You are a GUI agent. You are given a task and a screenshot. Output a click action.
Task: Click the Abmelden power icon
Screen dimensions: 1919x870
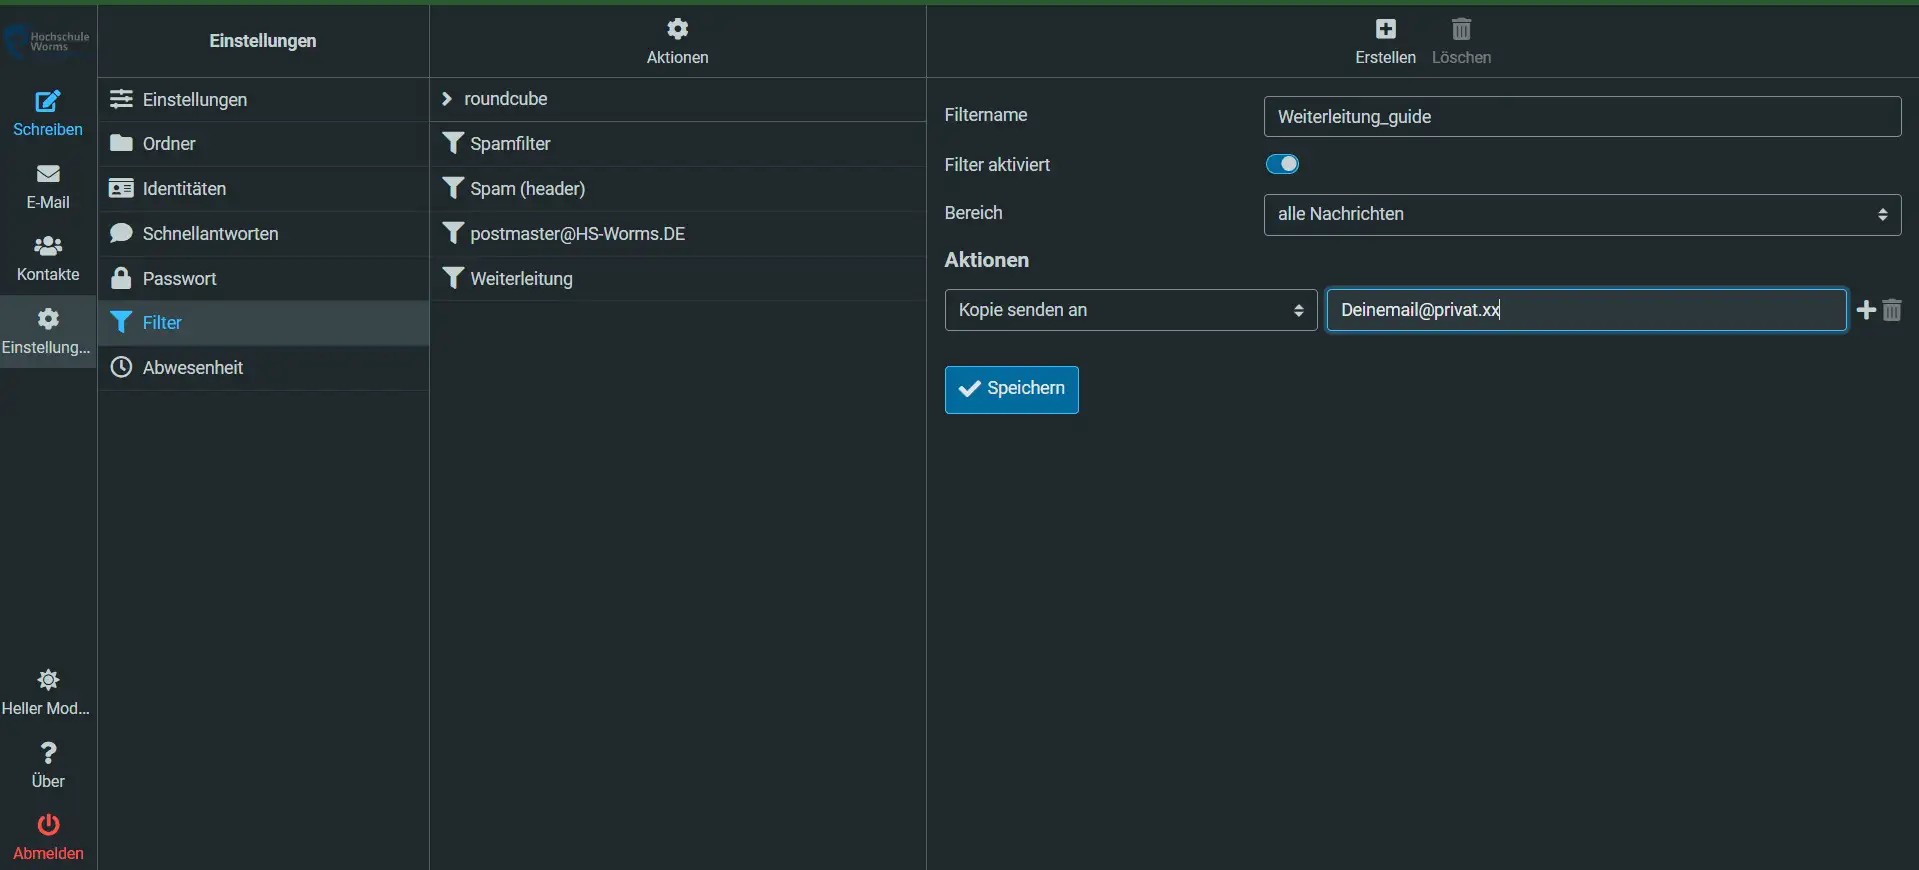pos(48,826)
